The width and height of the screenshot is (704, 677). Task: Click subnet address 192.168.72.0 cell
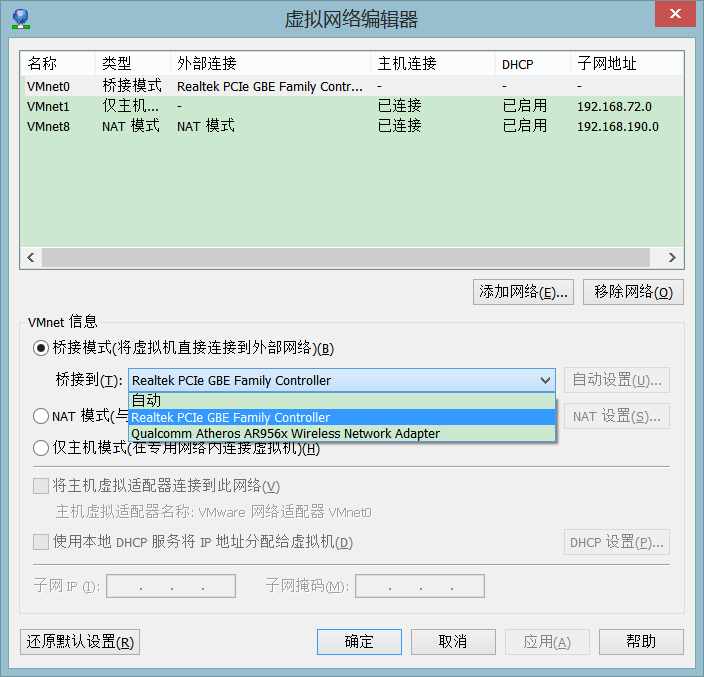pos(614,106)
